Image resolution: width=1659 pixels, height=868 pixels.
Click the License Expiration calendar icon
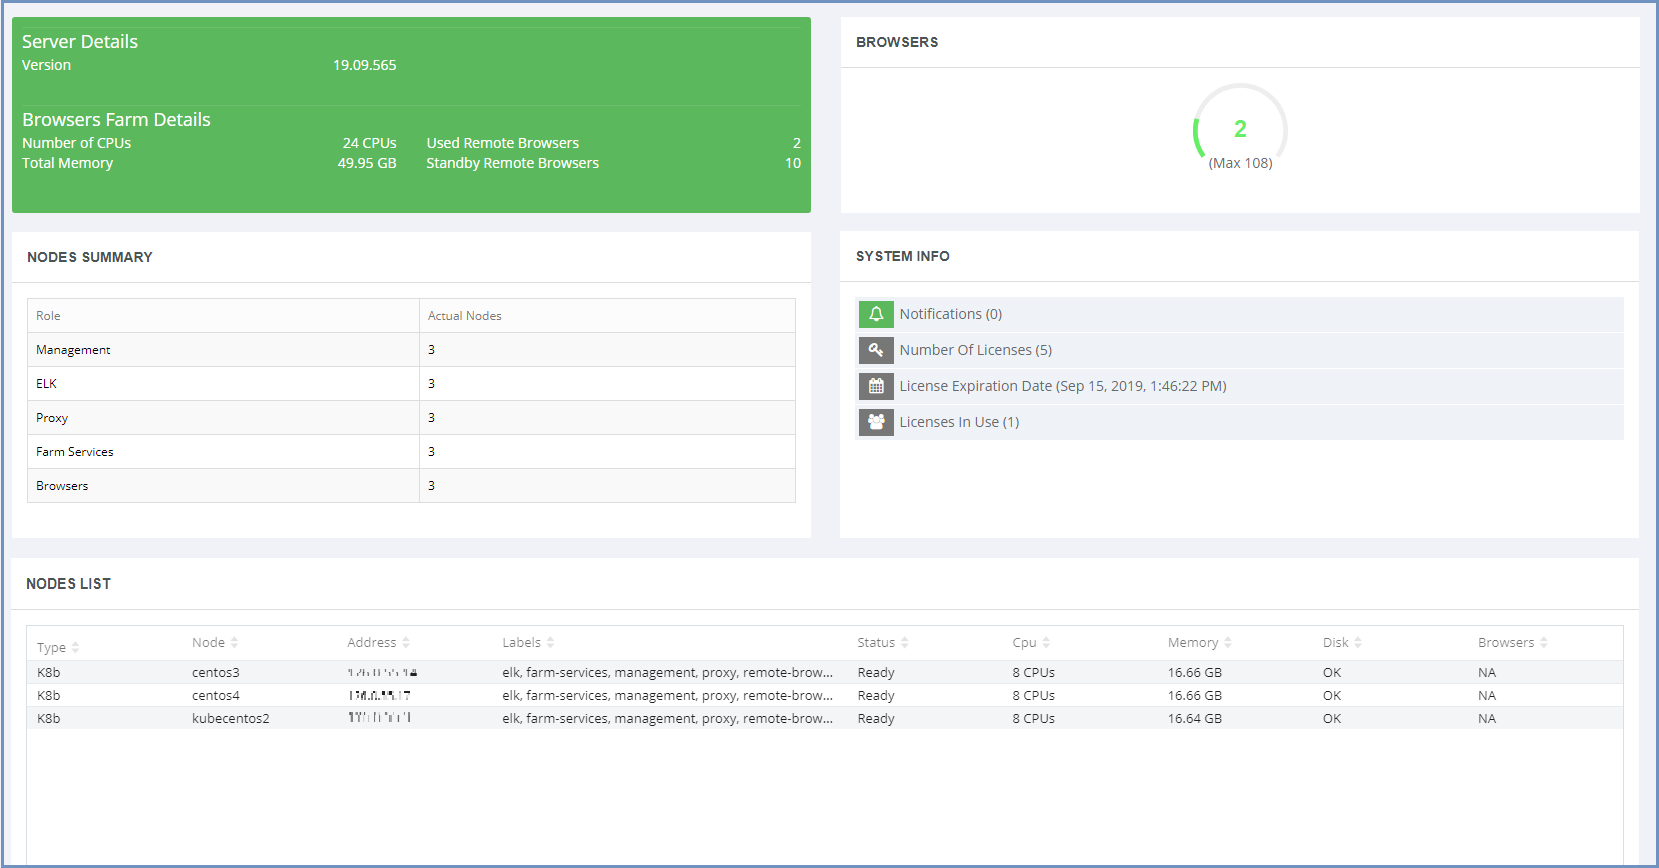pos(876,386)
